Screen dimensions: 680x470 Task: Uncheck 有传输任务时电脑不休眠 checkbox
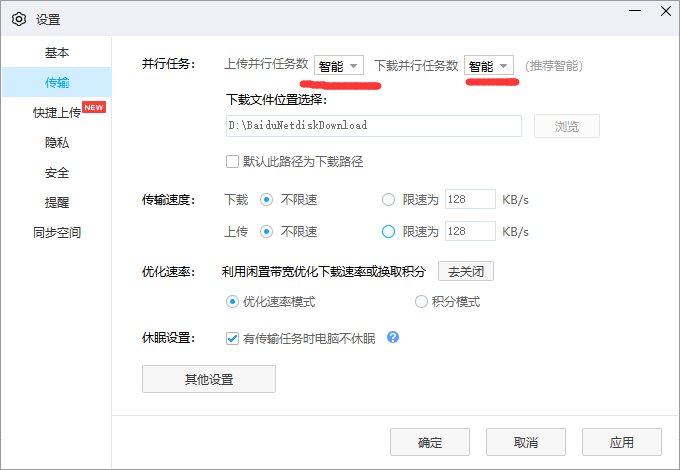click(x=232, y=338)
